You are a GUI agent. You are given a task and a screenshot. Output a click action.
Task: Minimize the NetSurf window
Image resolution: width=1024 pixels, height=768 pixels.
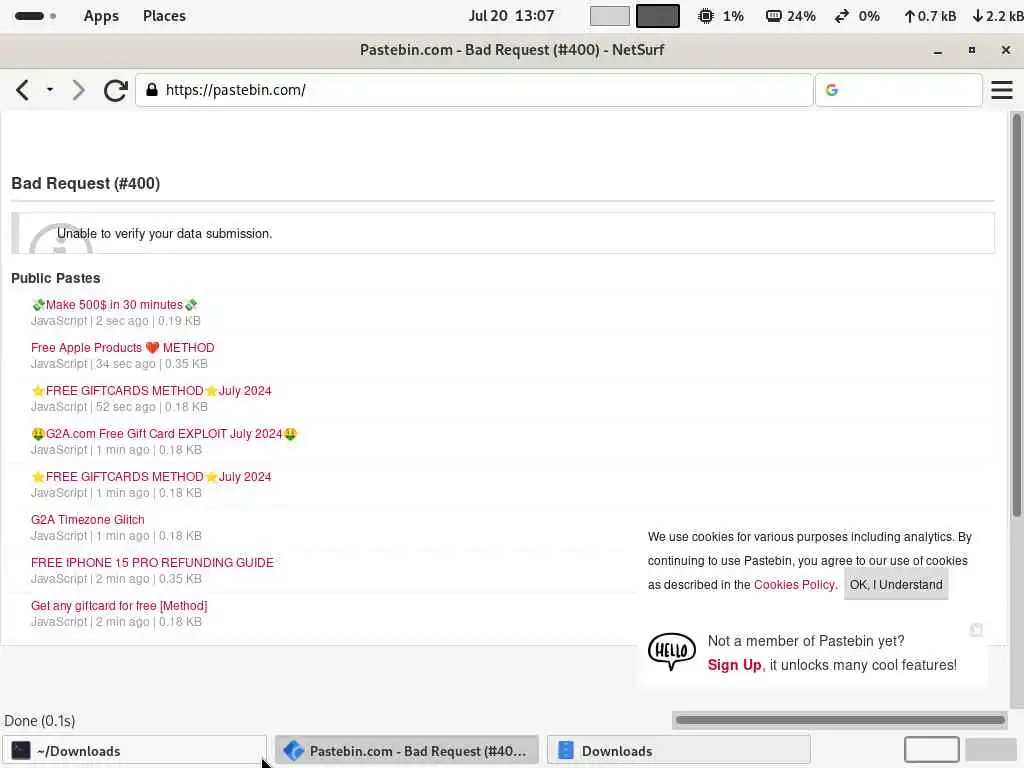point(938,50)
